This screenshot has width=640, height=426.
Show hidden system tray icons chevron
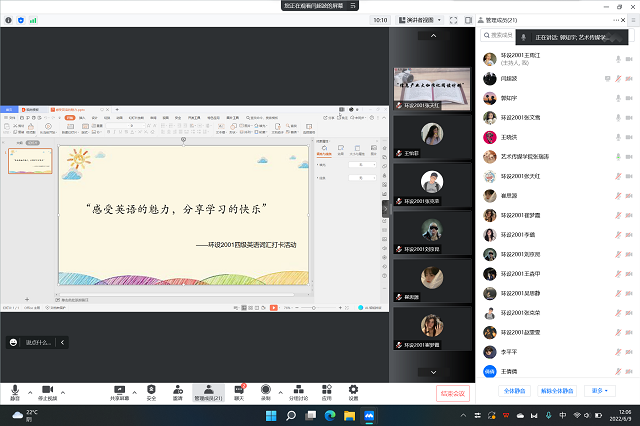point(463,416)
